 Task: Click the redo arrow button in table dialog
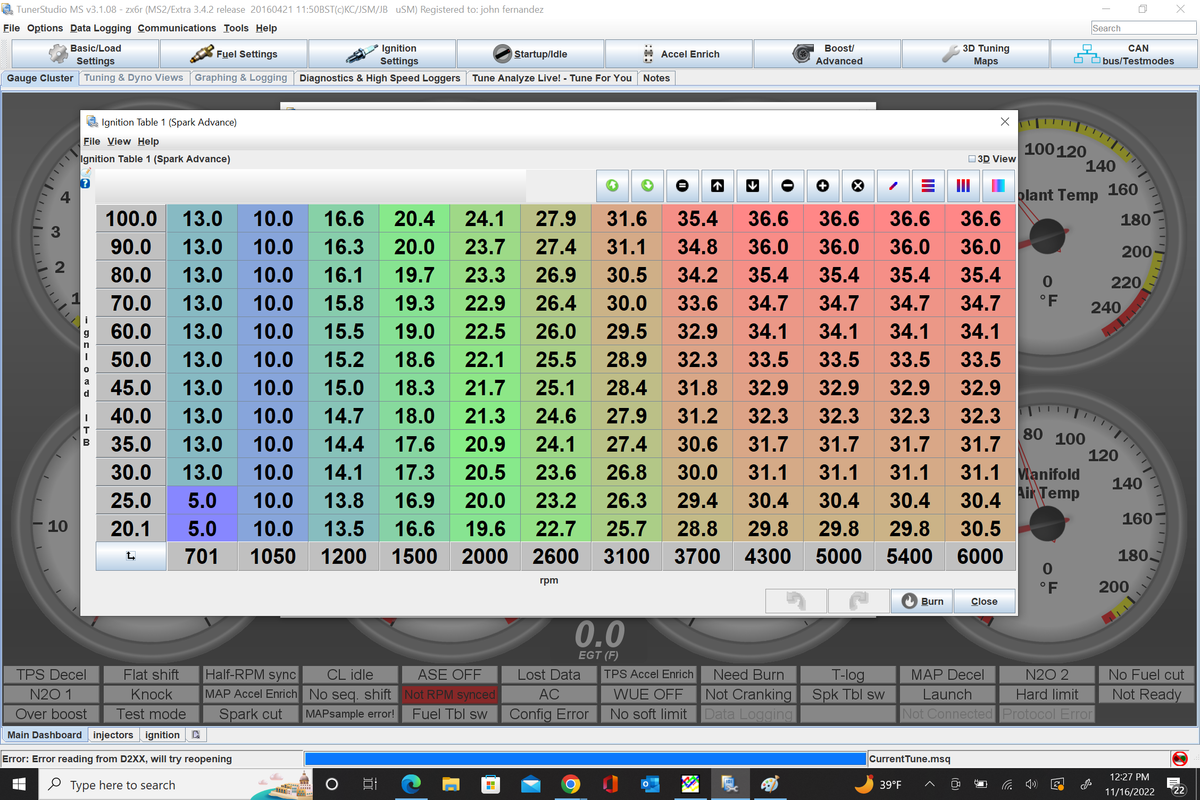pyautogui.click(x=858, y=601)
